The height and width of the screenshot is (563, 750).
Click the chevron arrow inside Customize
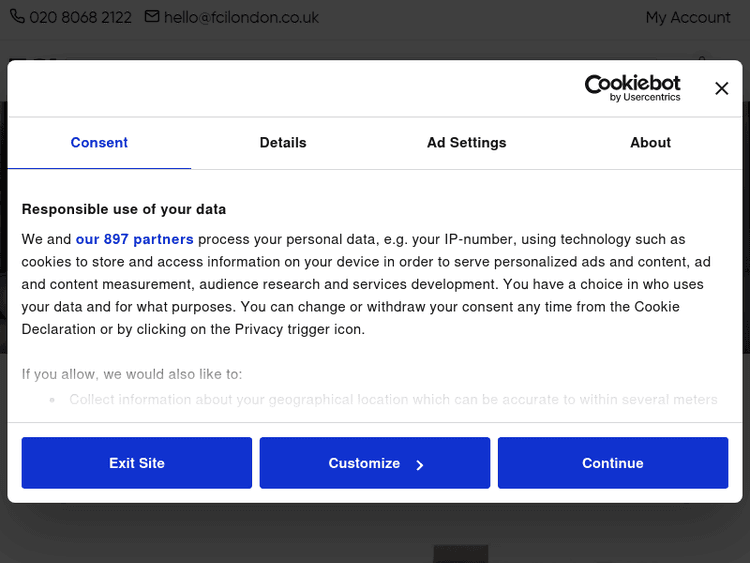click(x=420, y=464)
